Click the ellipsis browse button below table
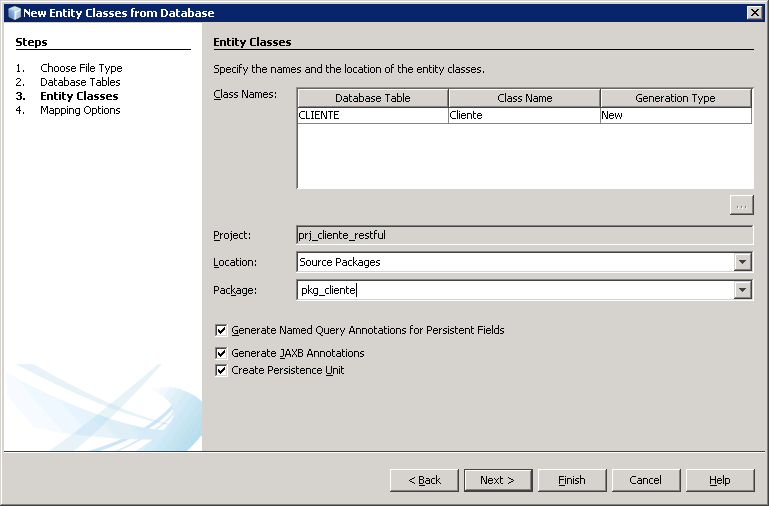 click(741, 205)
